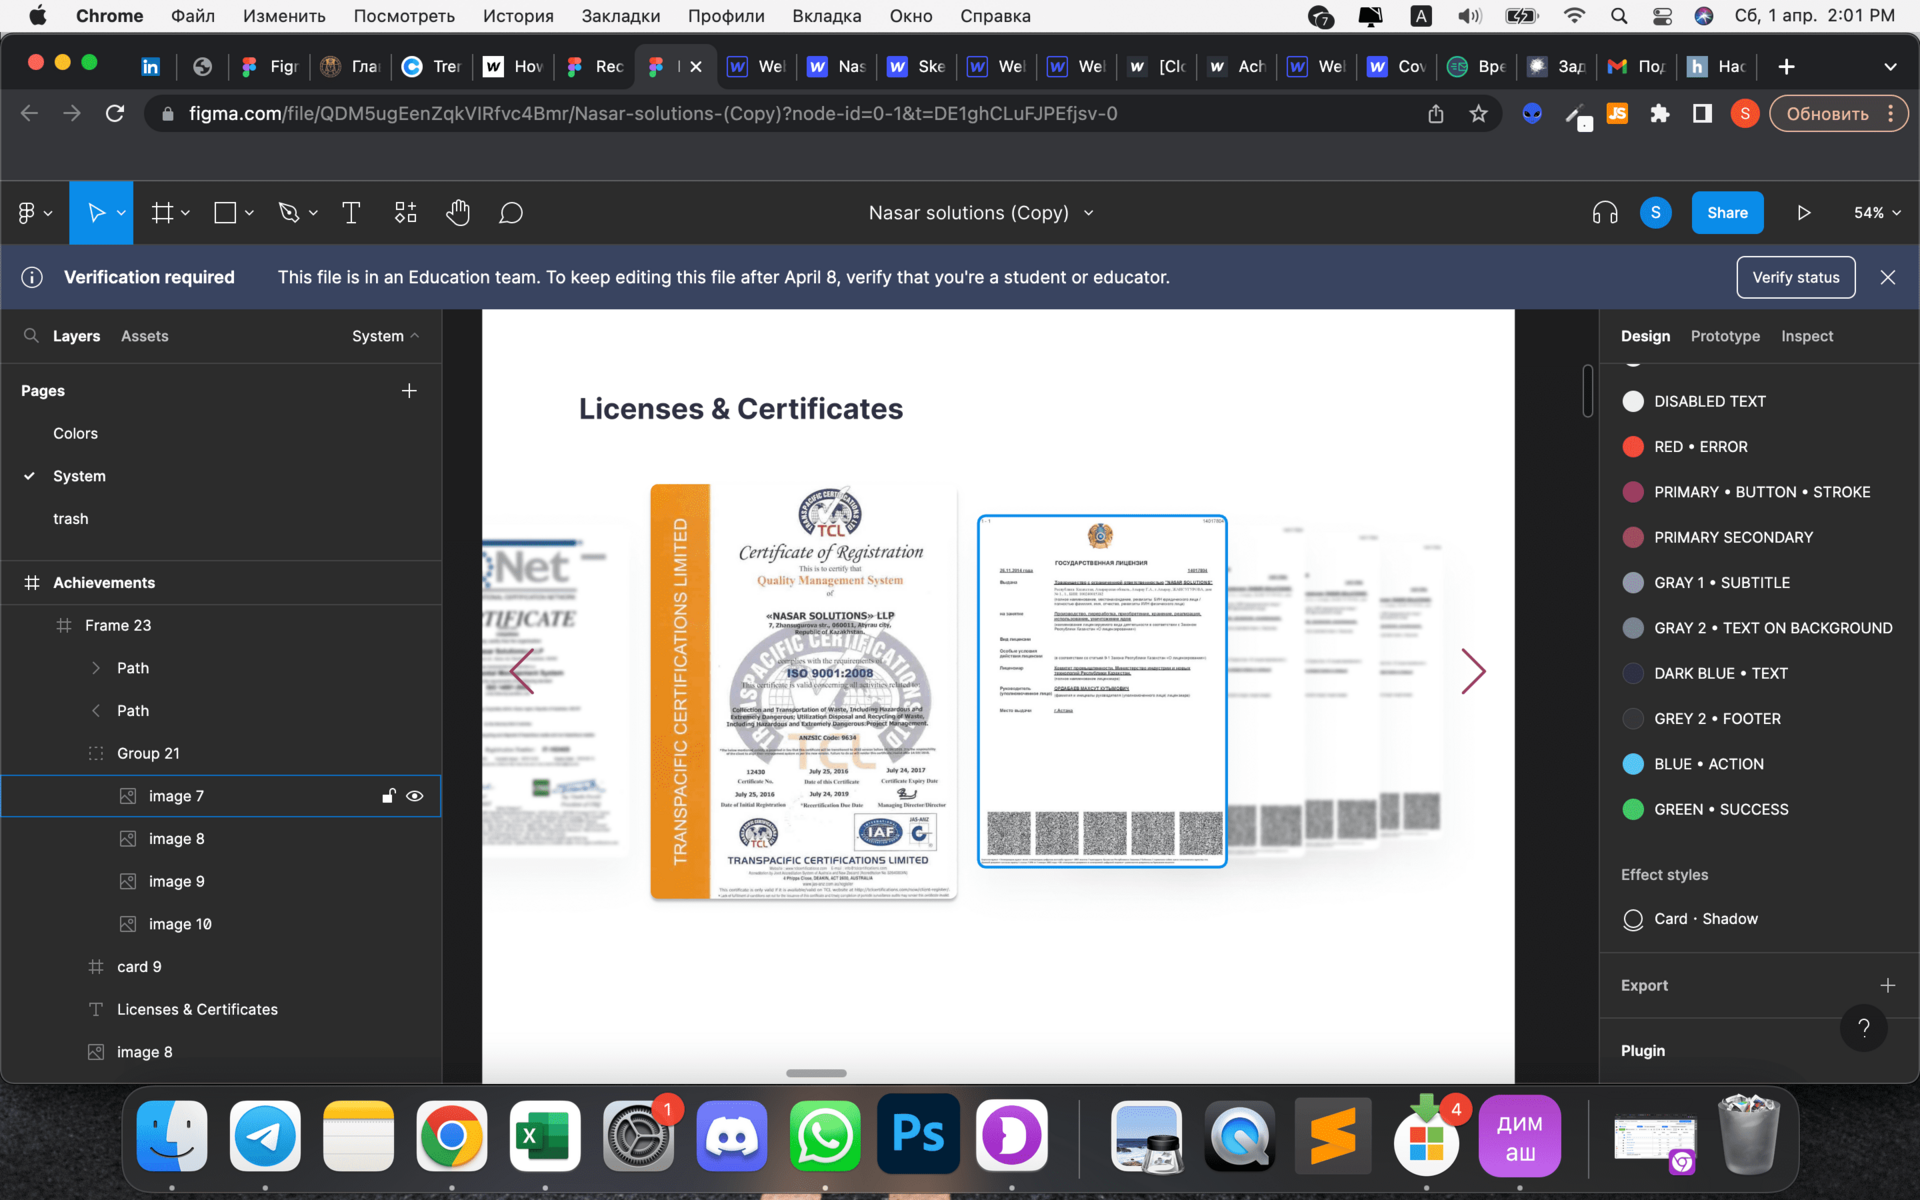Screen dimensions: 1920x1200
Task: Switch to the Inspect tab
Action: point(1807,336)
